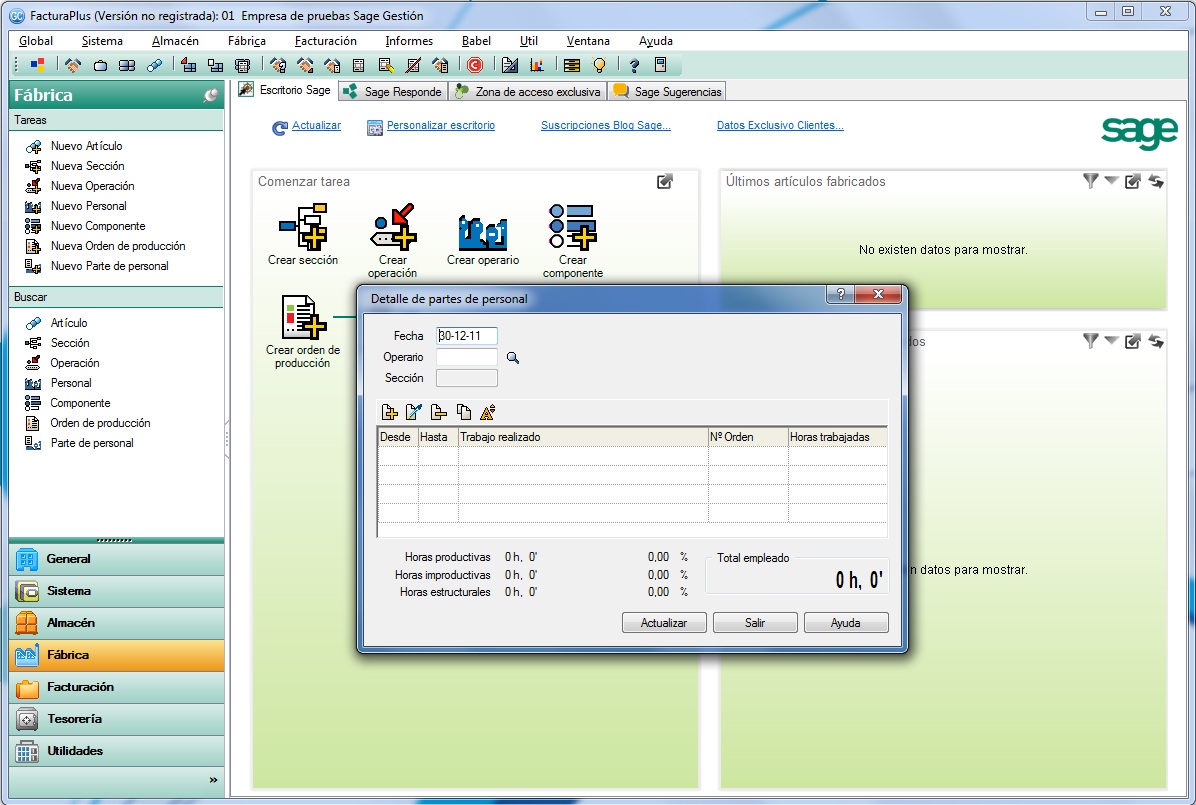
Task: Open the Almacén section in the sidebar
Action: point(117,623)
